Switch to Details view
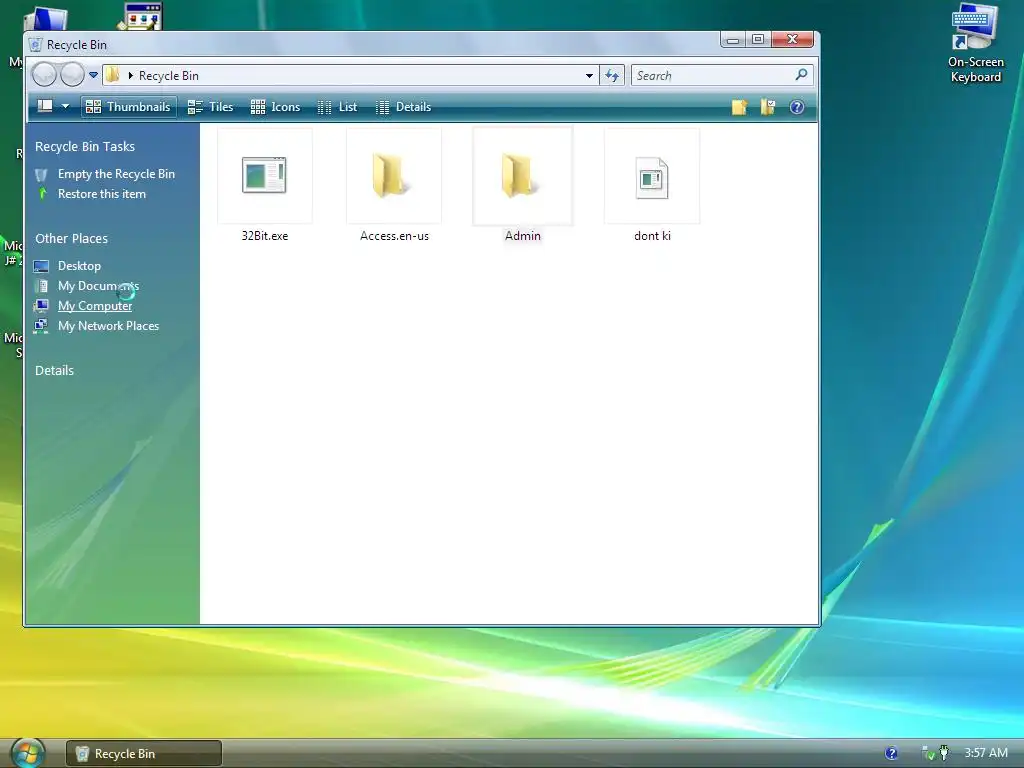This screenshot has width=1024, height=768. pos(404,106)
